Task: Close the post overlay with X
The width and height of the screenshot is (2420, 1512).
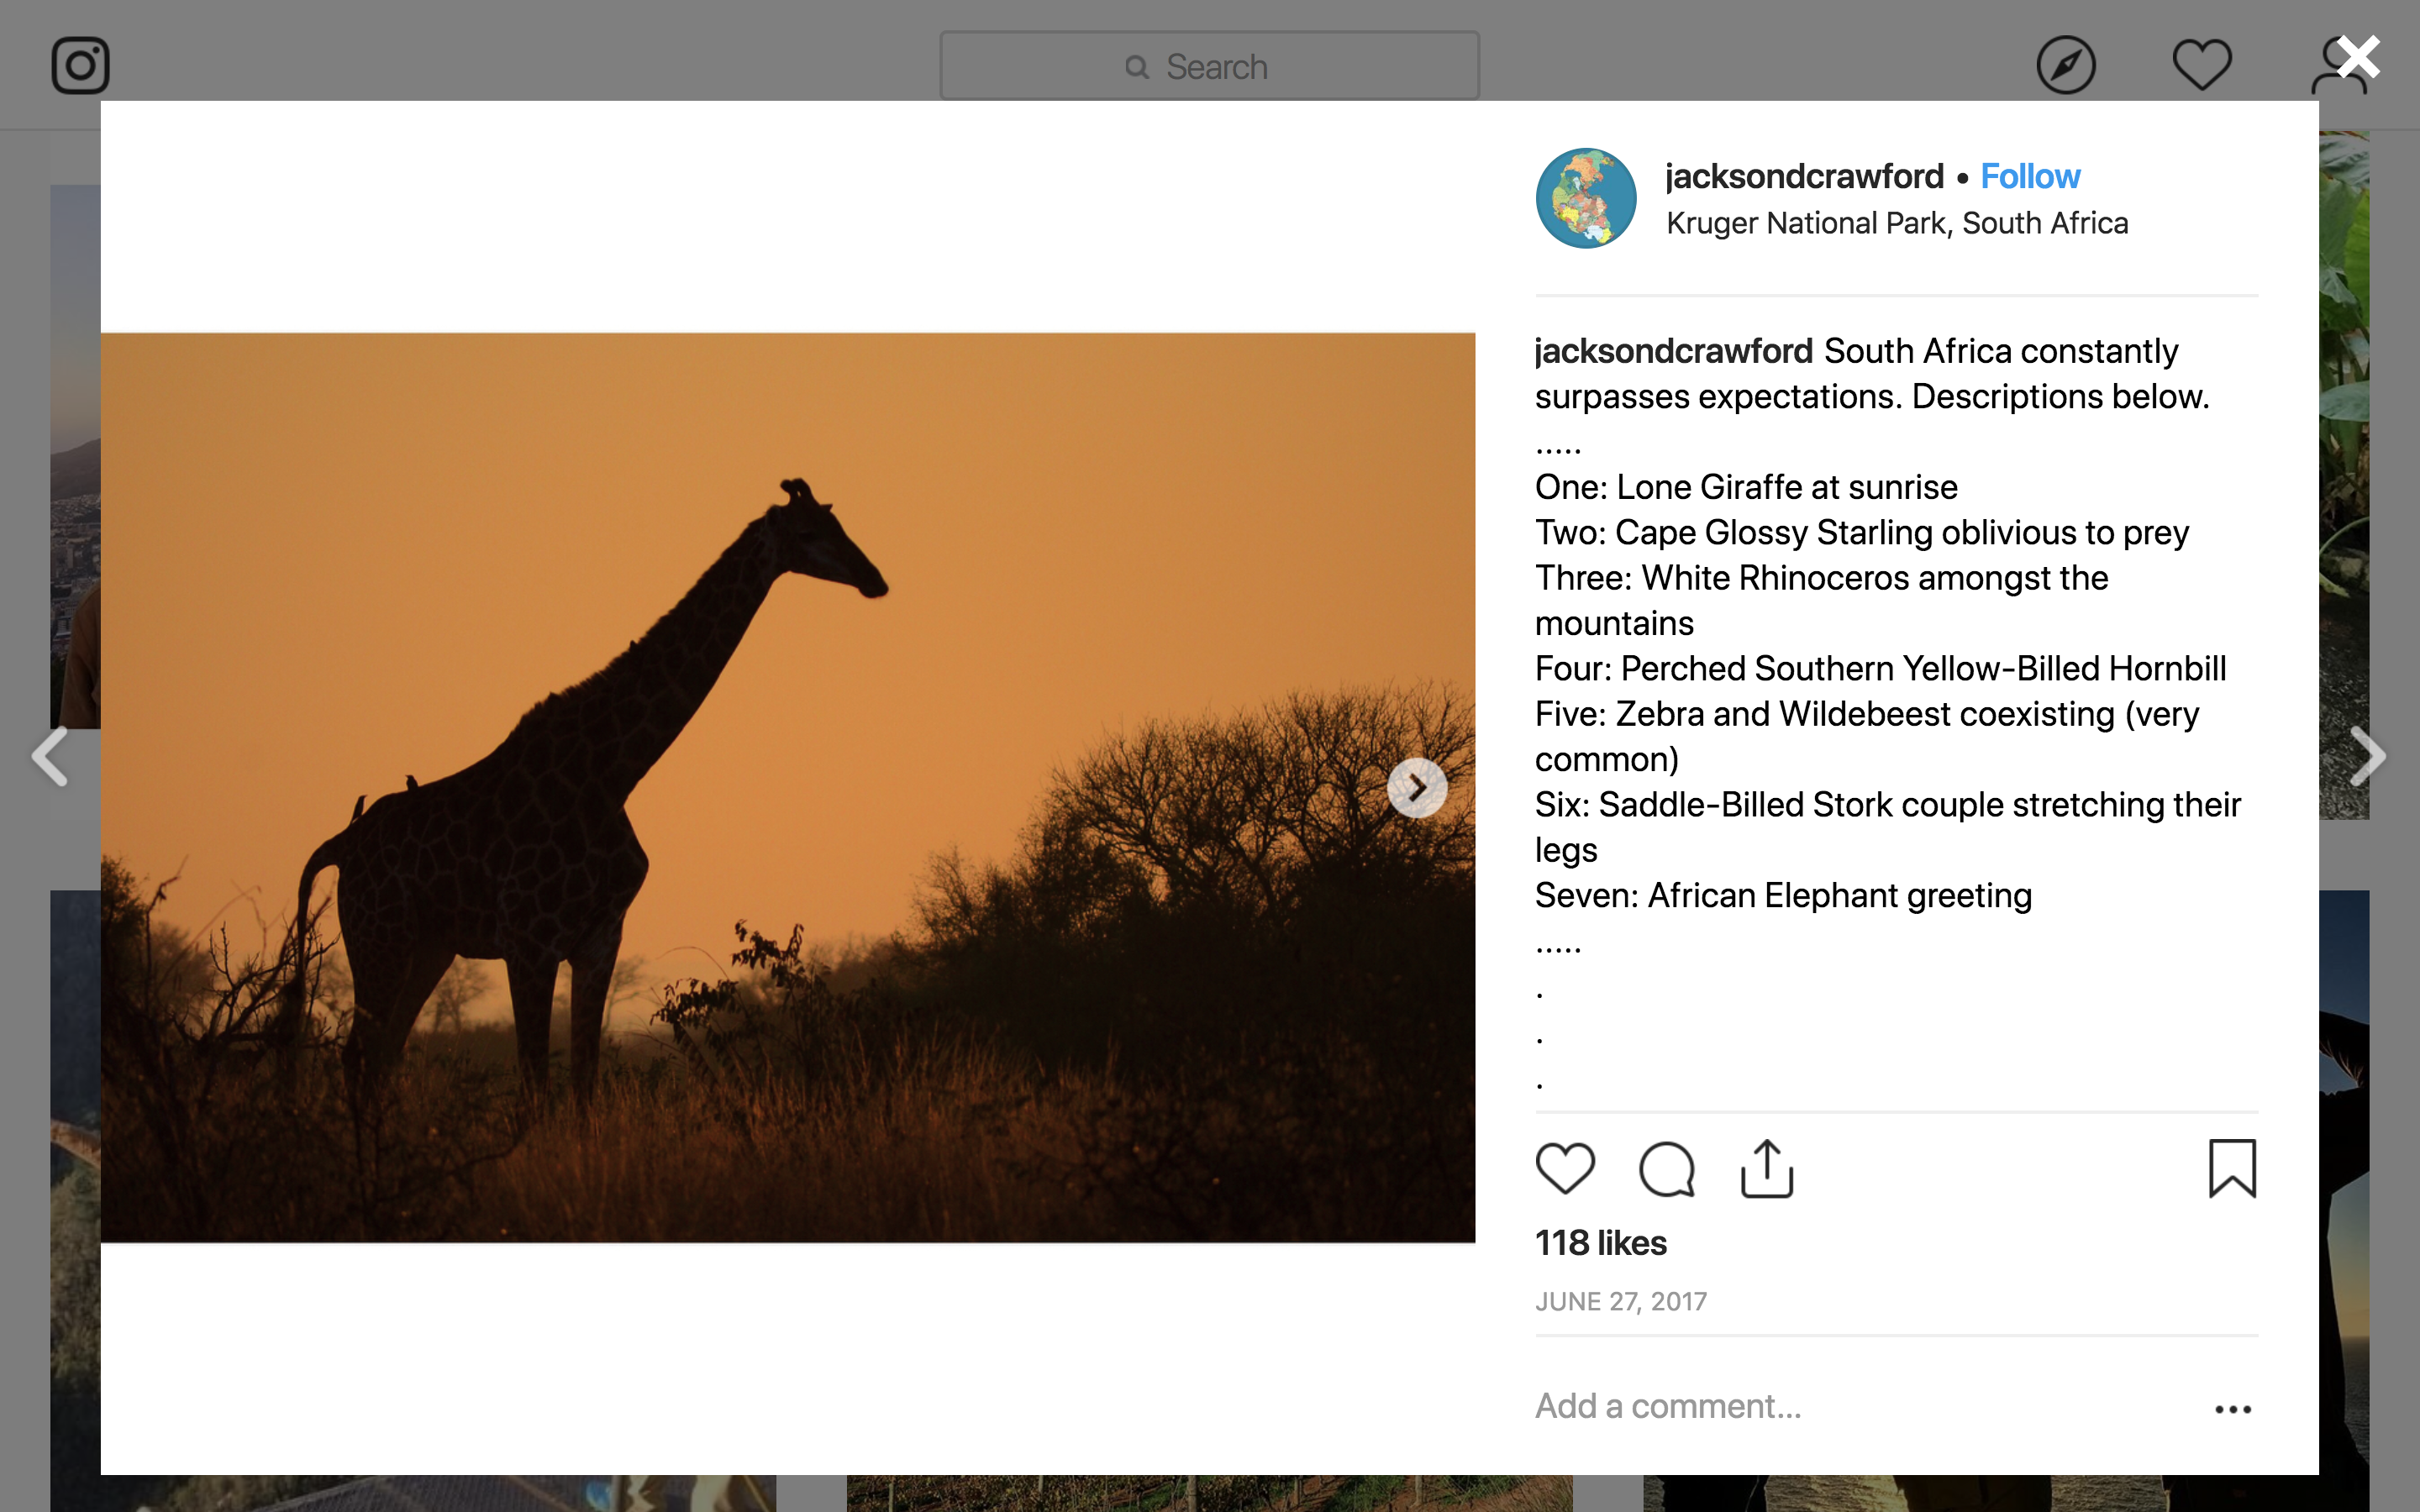Action: tap(2359, 58)
